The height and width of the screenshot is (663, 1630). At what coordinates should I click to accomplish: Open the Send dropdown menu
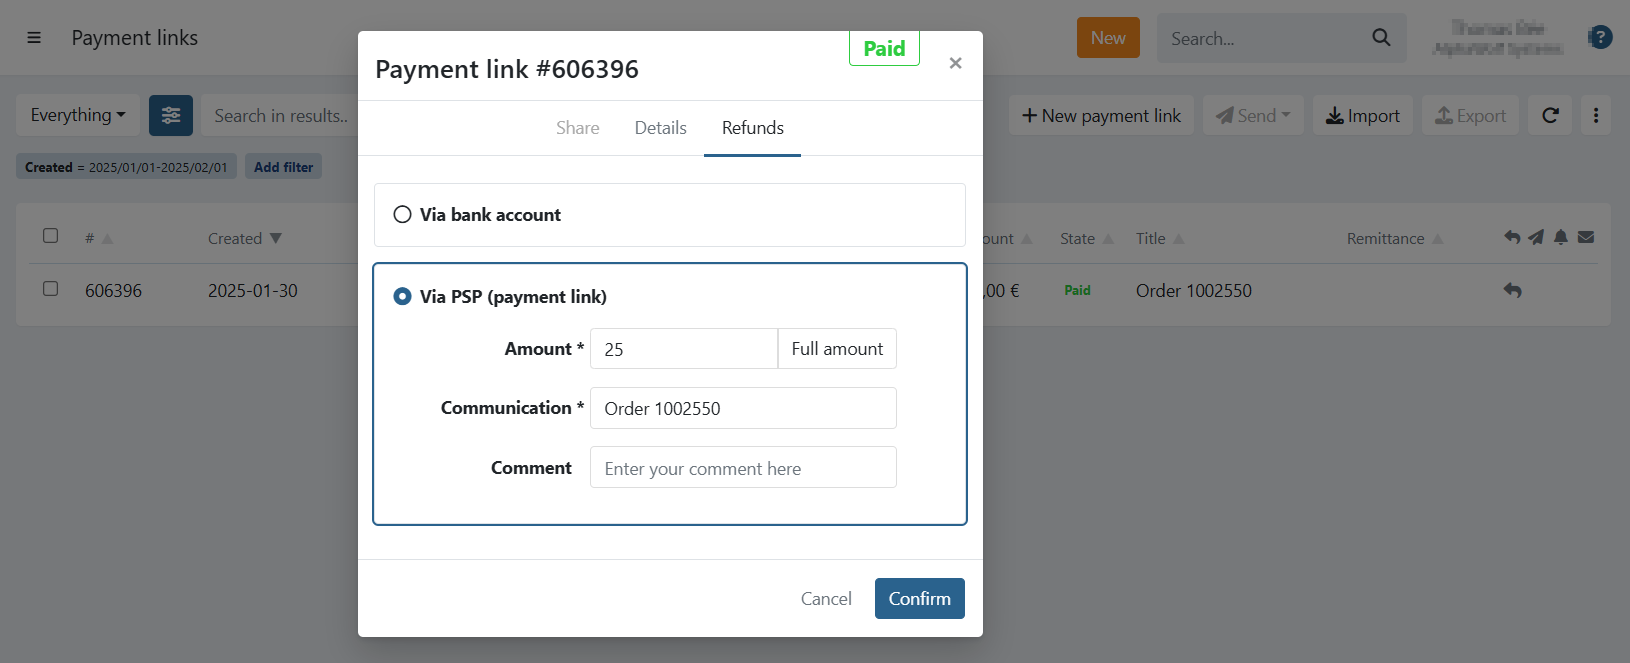1253,116
